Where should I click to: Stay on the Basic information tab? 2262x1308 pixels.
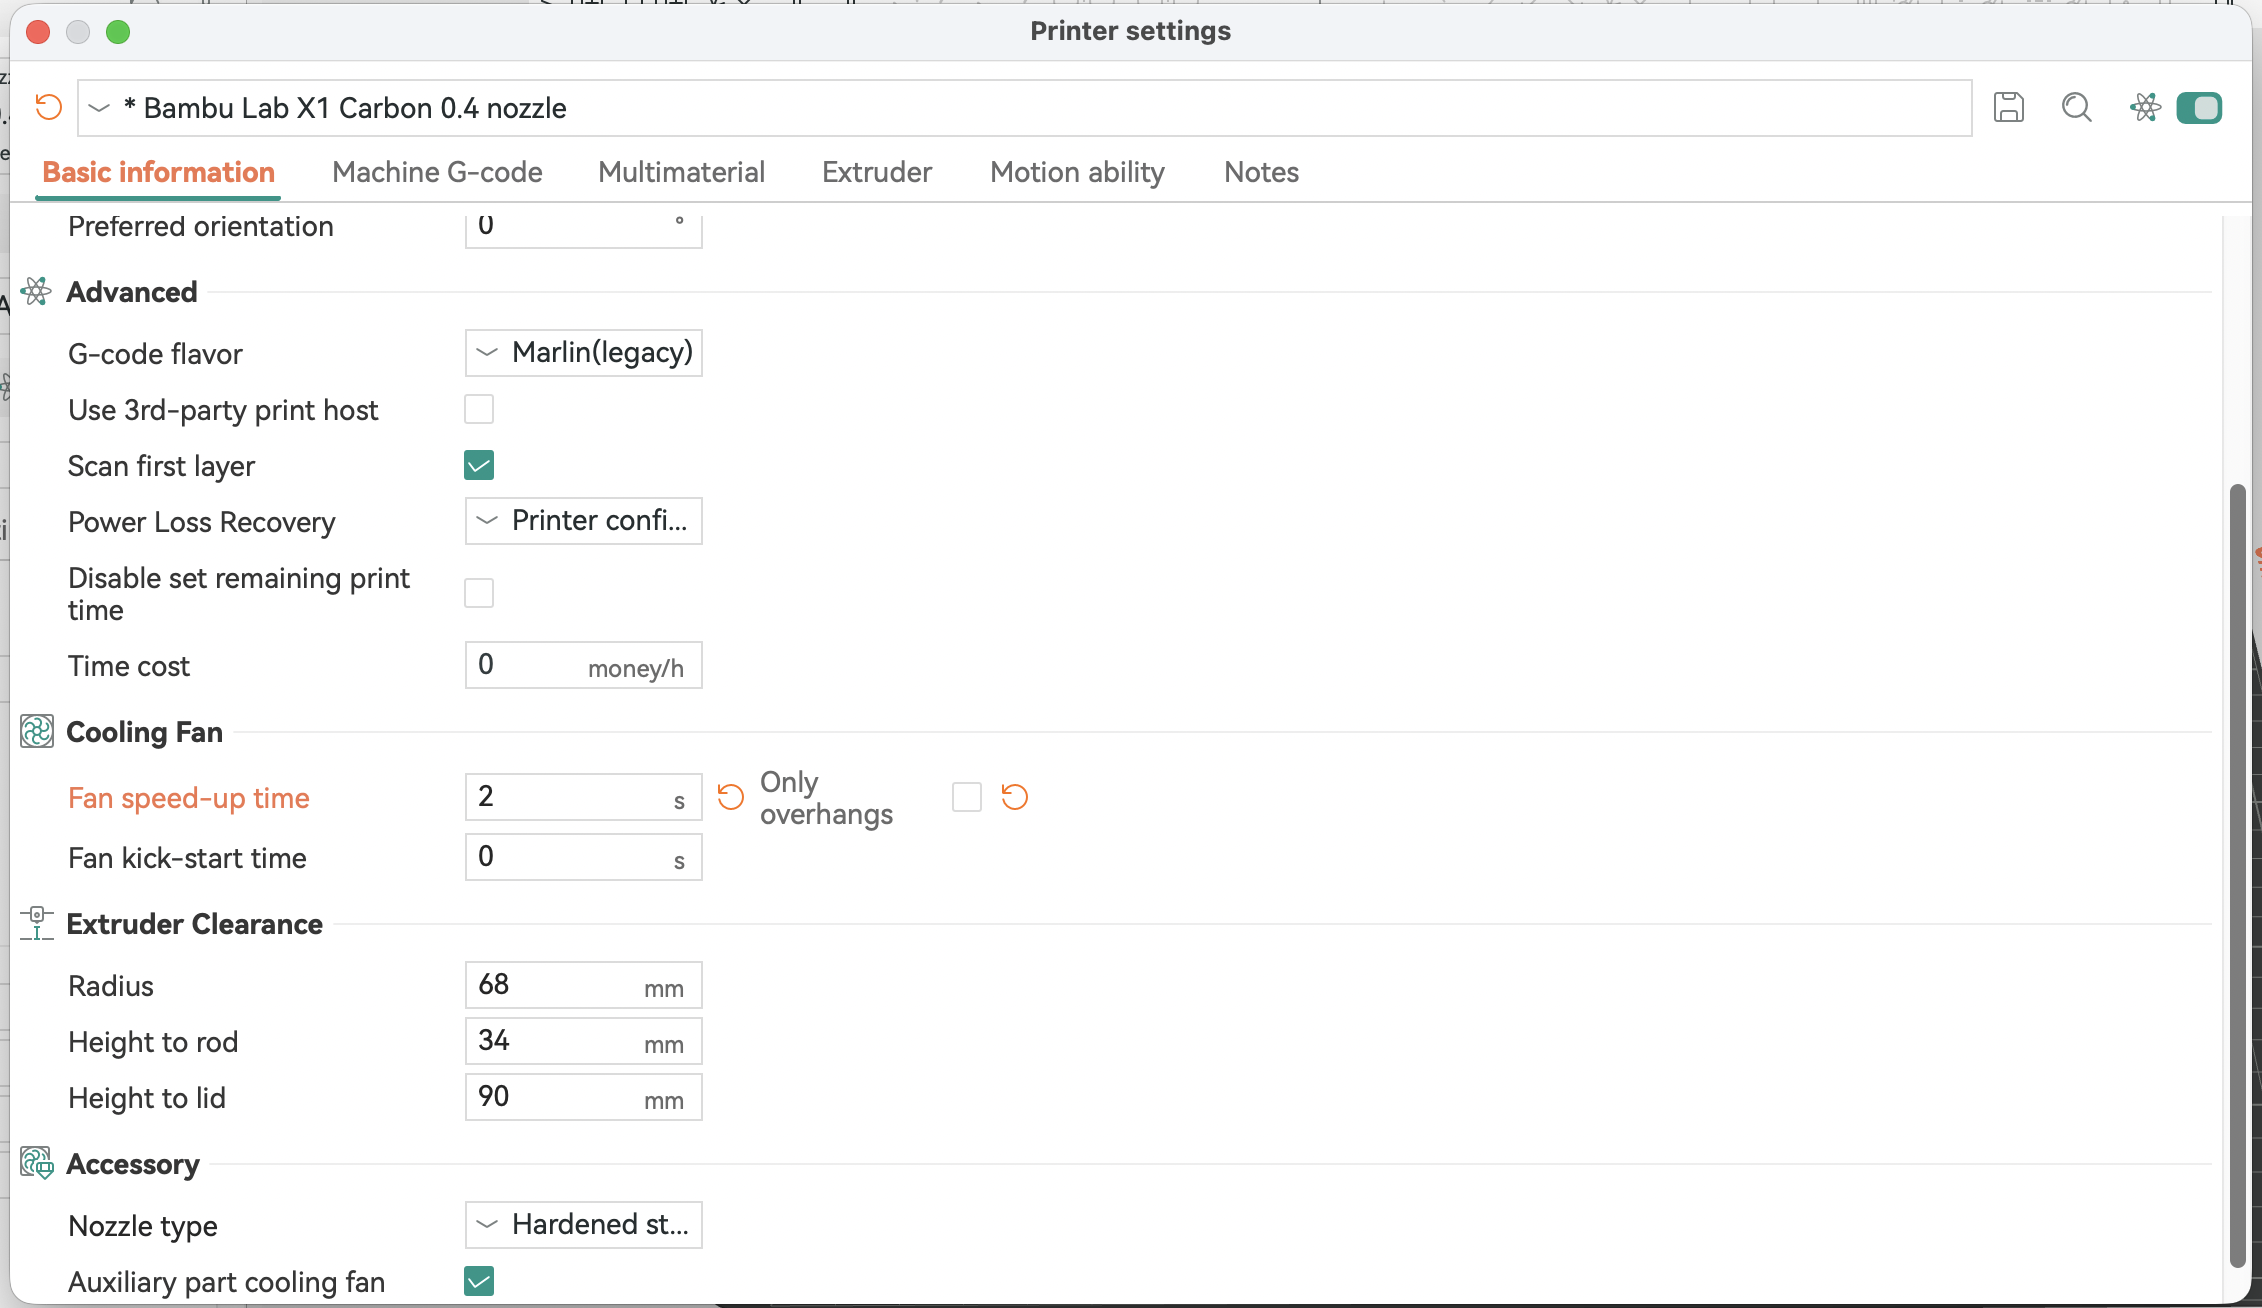pyautogui.click(x=158, y=172)
